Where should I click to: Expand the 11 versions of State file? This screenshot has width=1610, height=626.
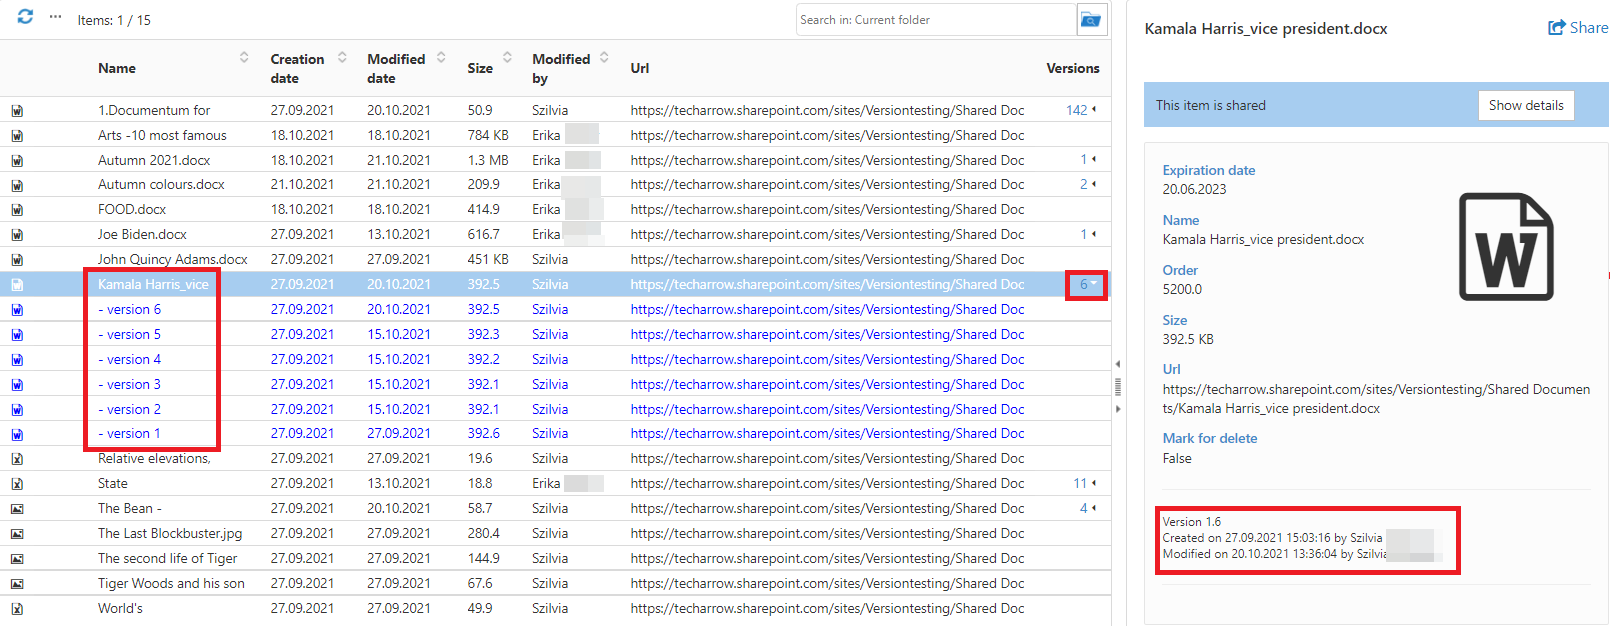(1084, 484)
